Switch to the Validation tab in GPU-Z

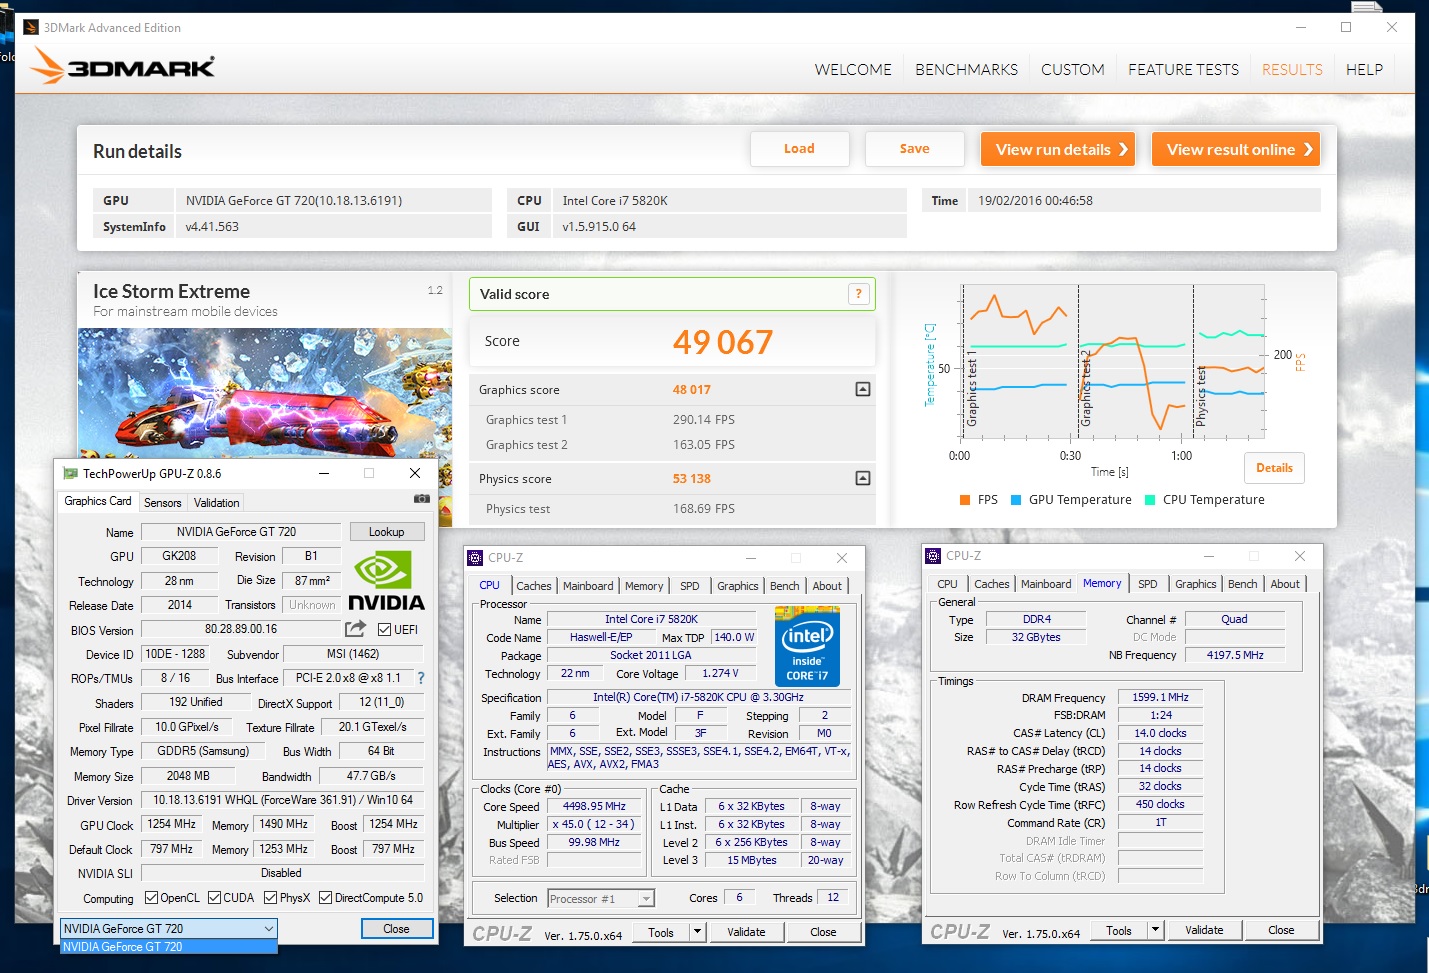point(217,503)
